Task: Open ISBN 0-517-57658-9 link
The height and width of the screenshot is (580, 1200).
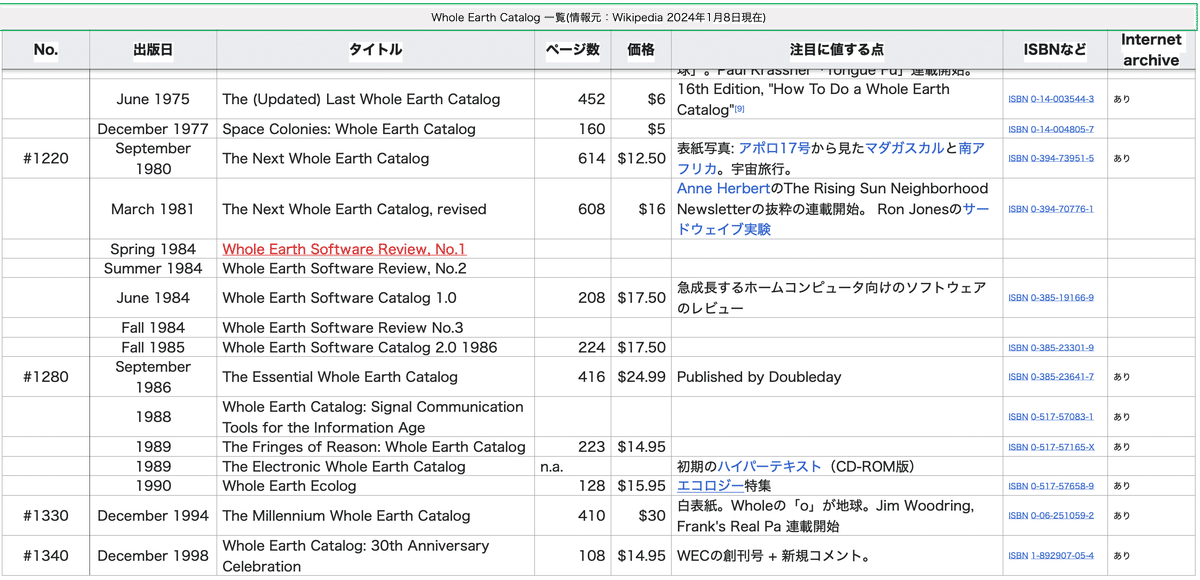Action: pos(1051,486)
